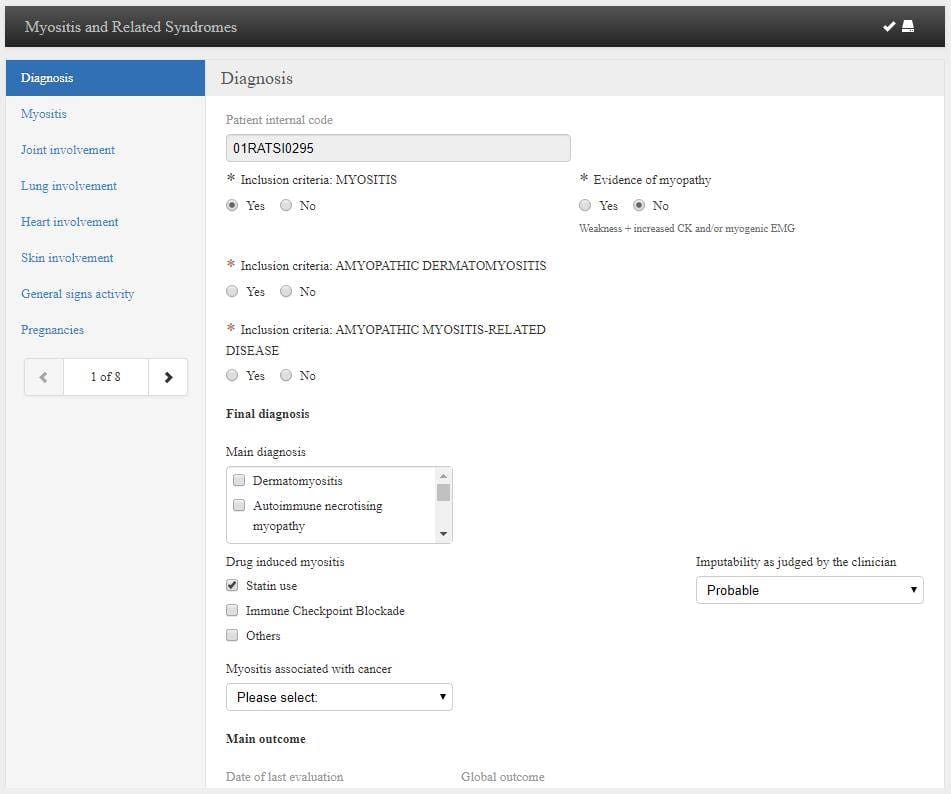The height and width of the screenshot is (794, 951).
Task: Select Yes for Inclusion criteria: MYOSITIS
Action: click(233, 206)
